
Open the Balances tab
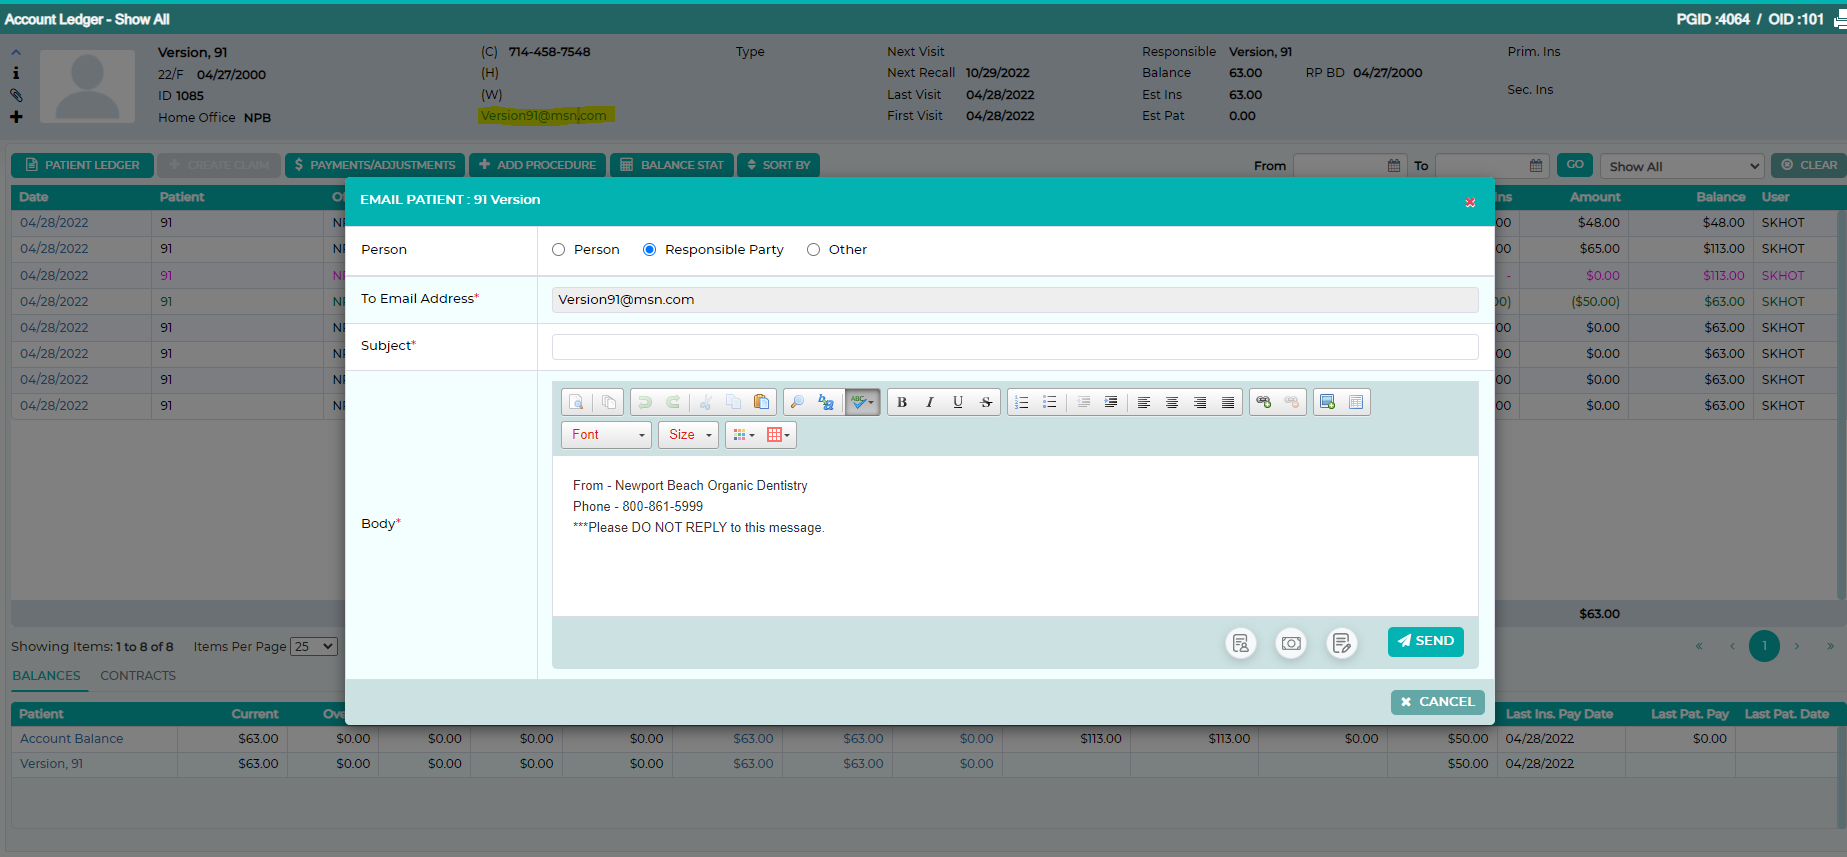pos(46,676)
